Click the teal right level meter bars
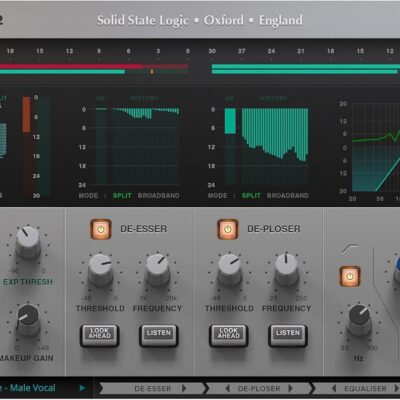This screenshot has height=400, width=400. [306, 69]
